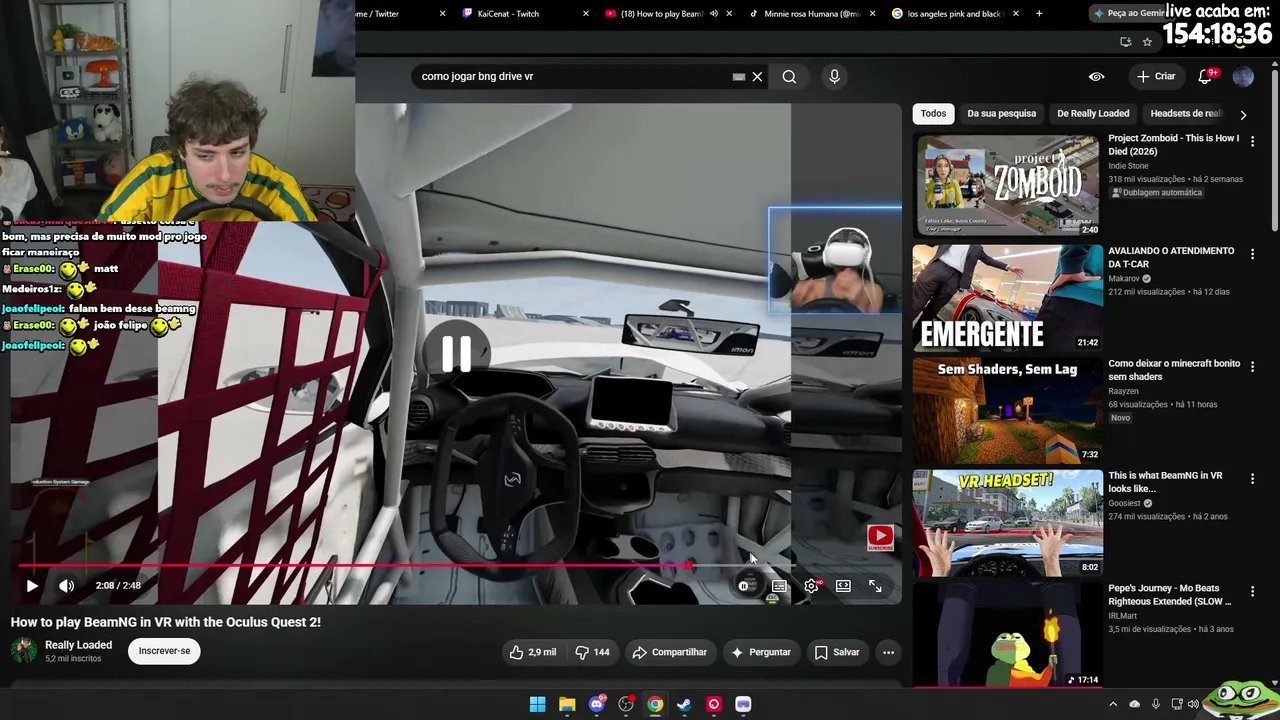Bookmark this page with the star icon
Viewport: 1280px width, 720px height.
1147,42
